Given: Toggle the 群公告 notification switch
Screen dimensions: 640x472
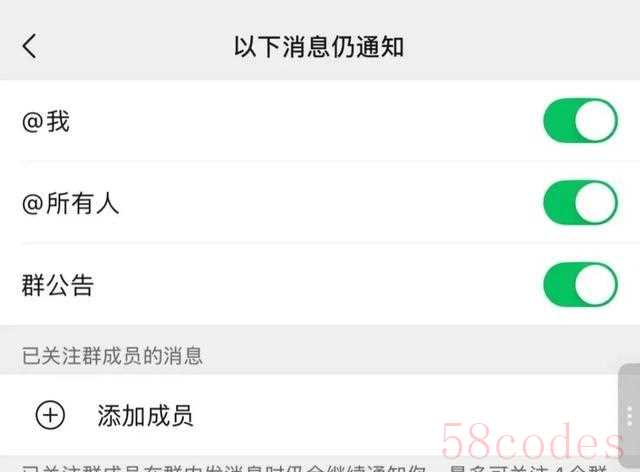Looking at the screenshot, I should point(580,284).
